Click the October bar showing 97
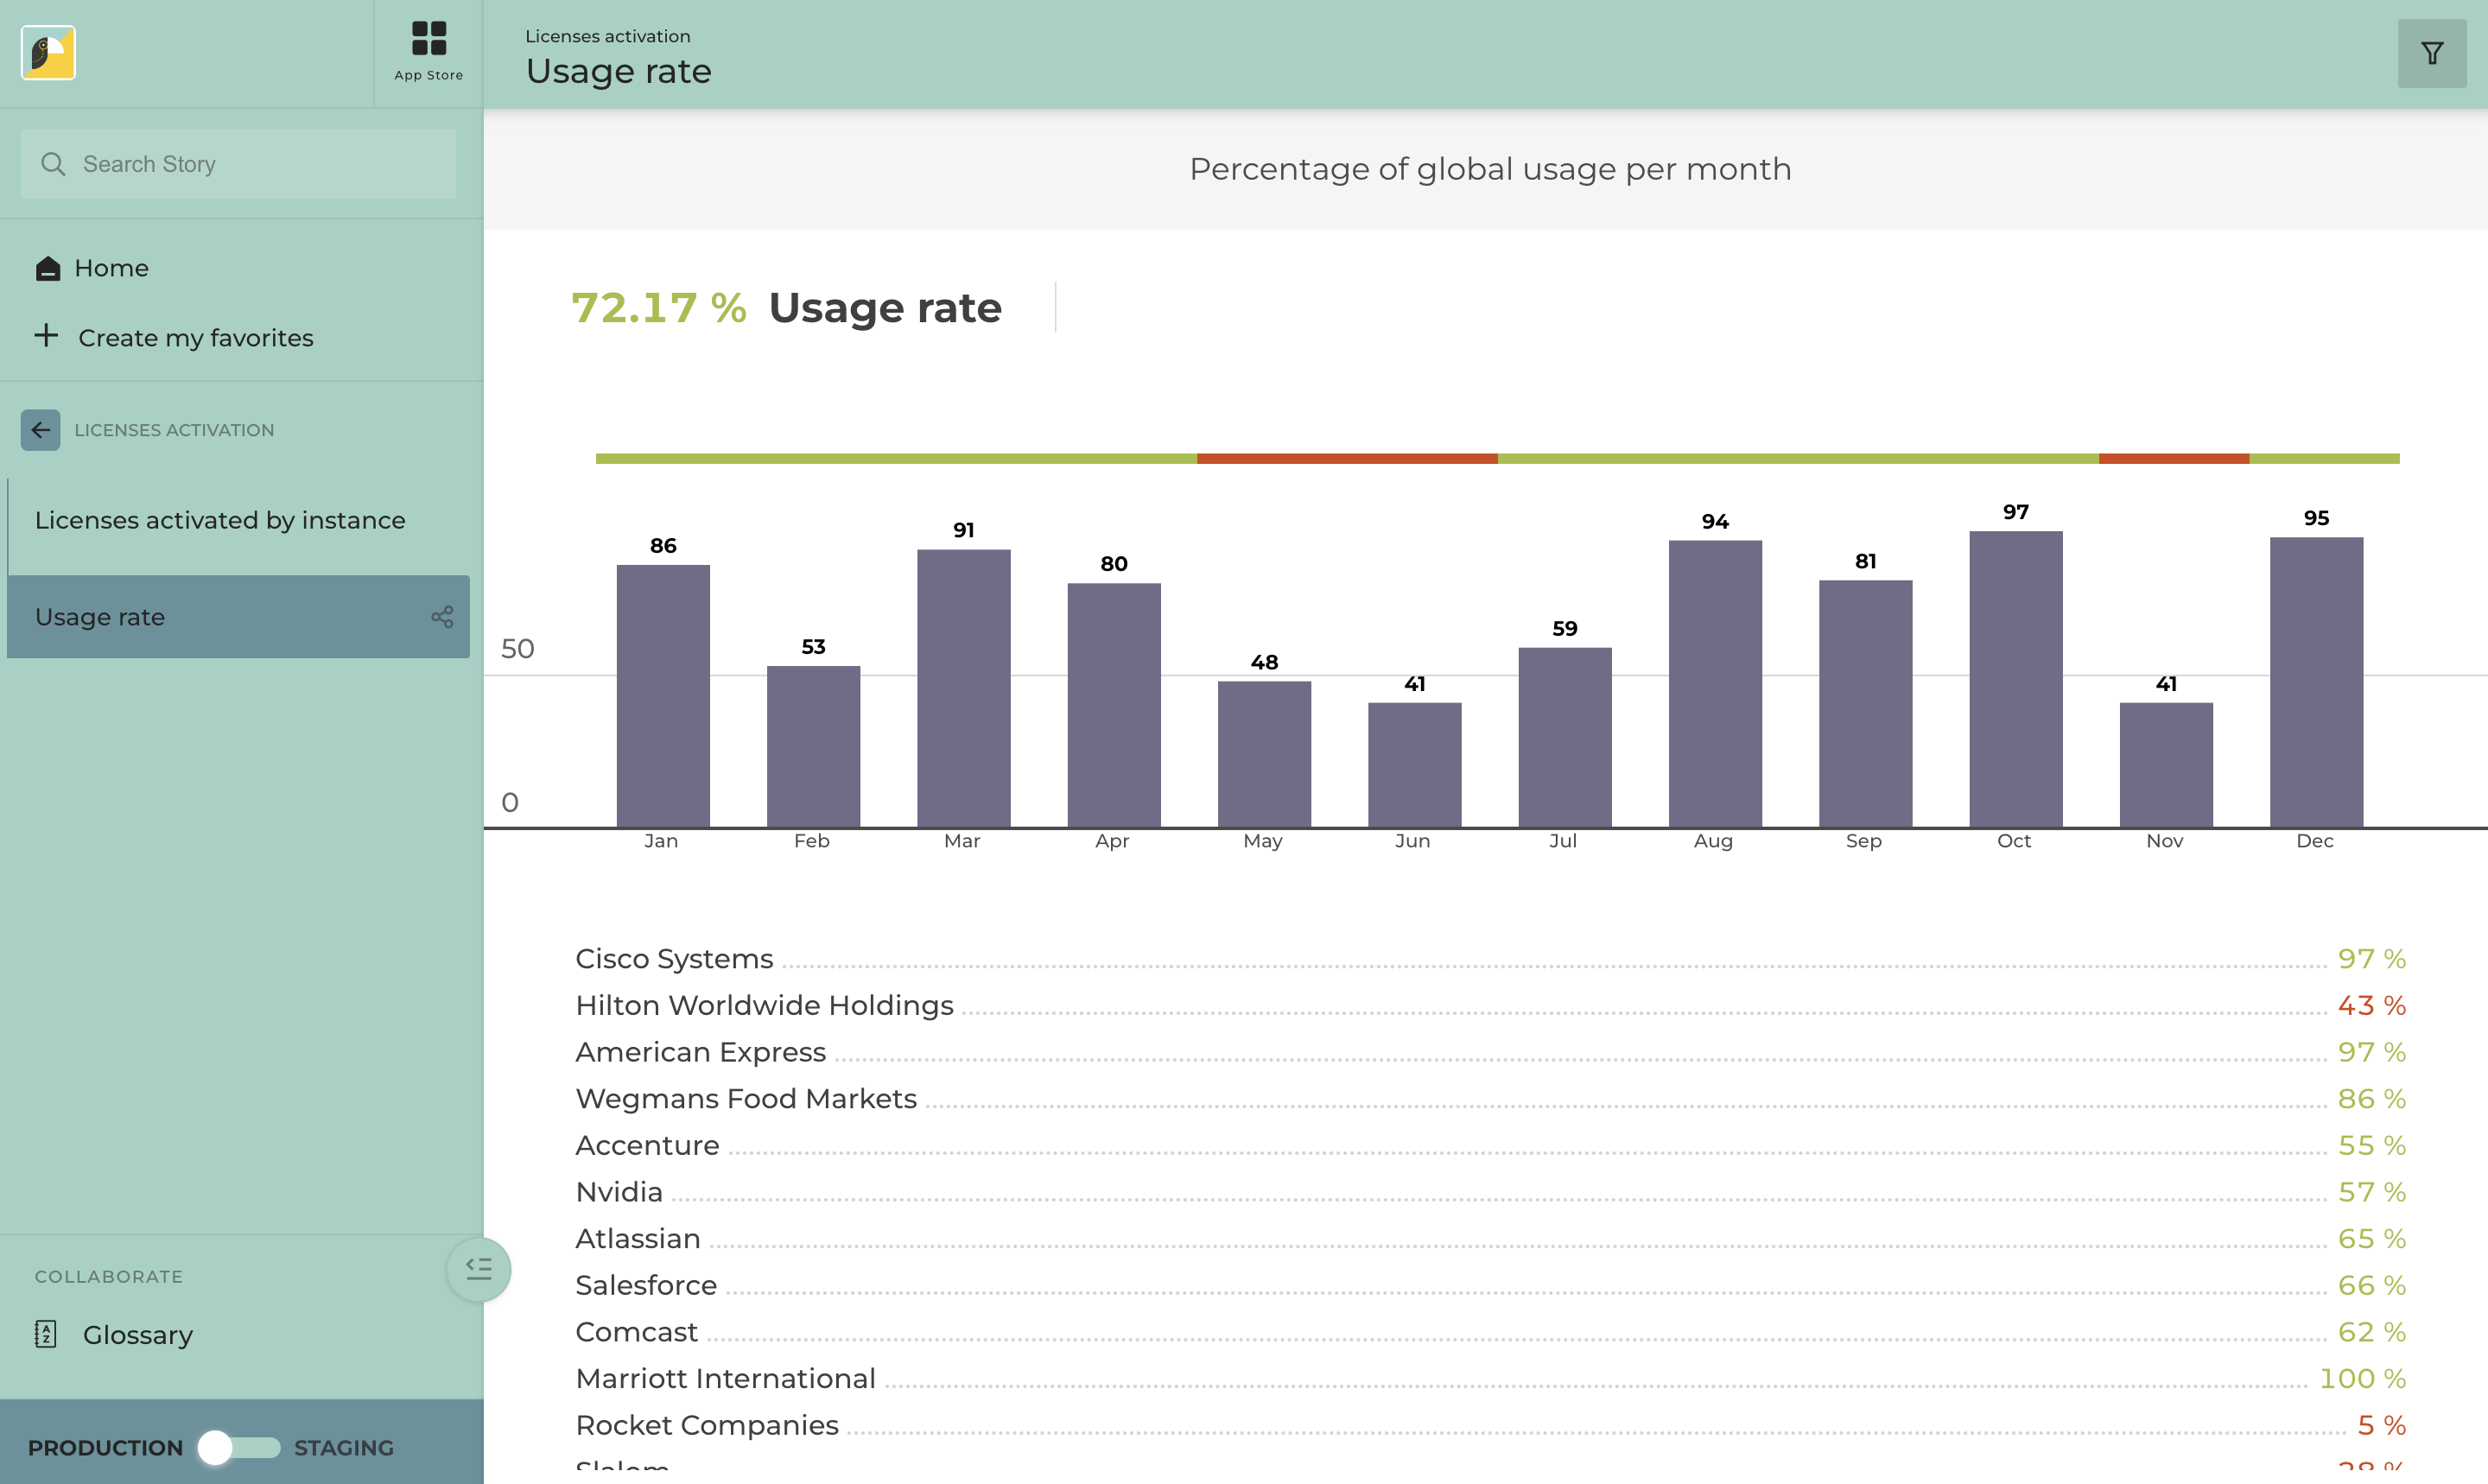This screenshot has width=2488, height=1484. [2015, 678]
